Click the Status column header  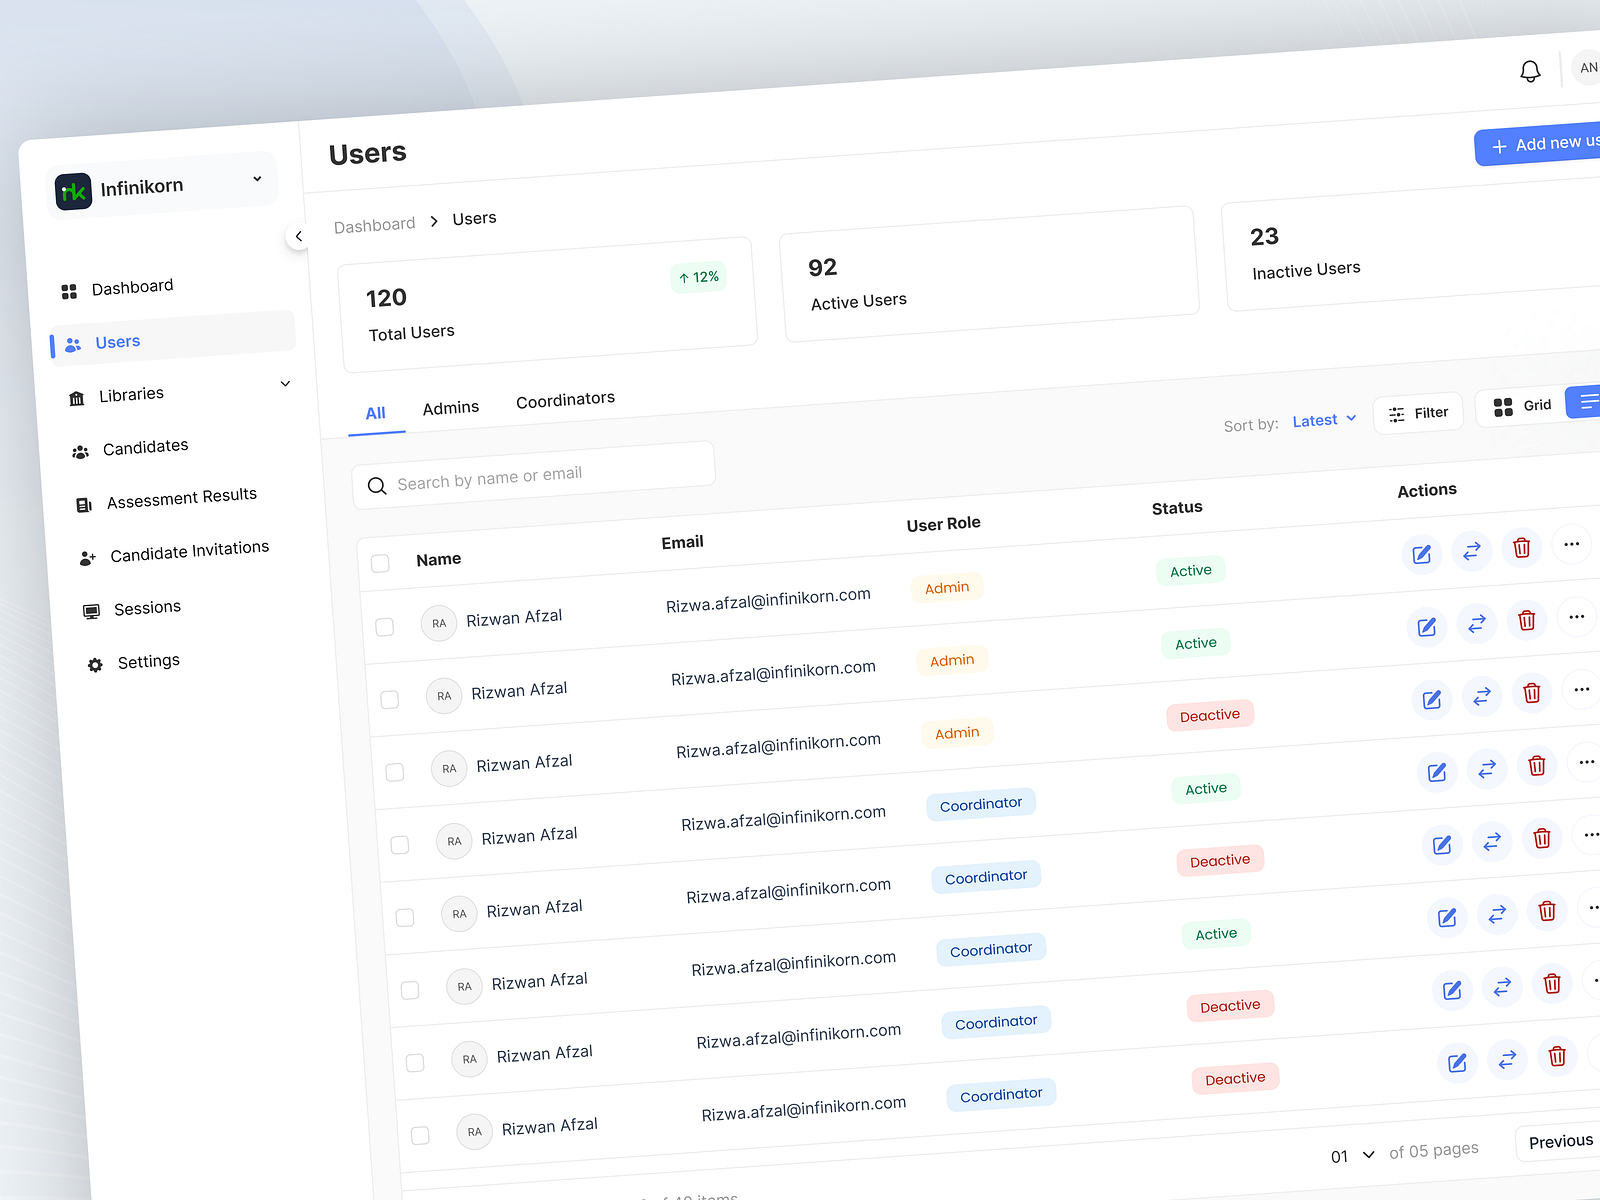1177,508
